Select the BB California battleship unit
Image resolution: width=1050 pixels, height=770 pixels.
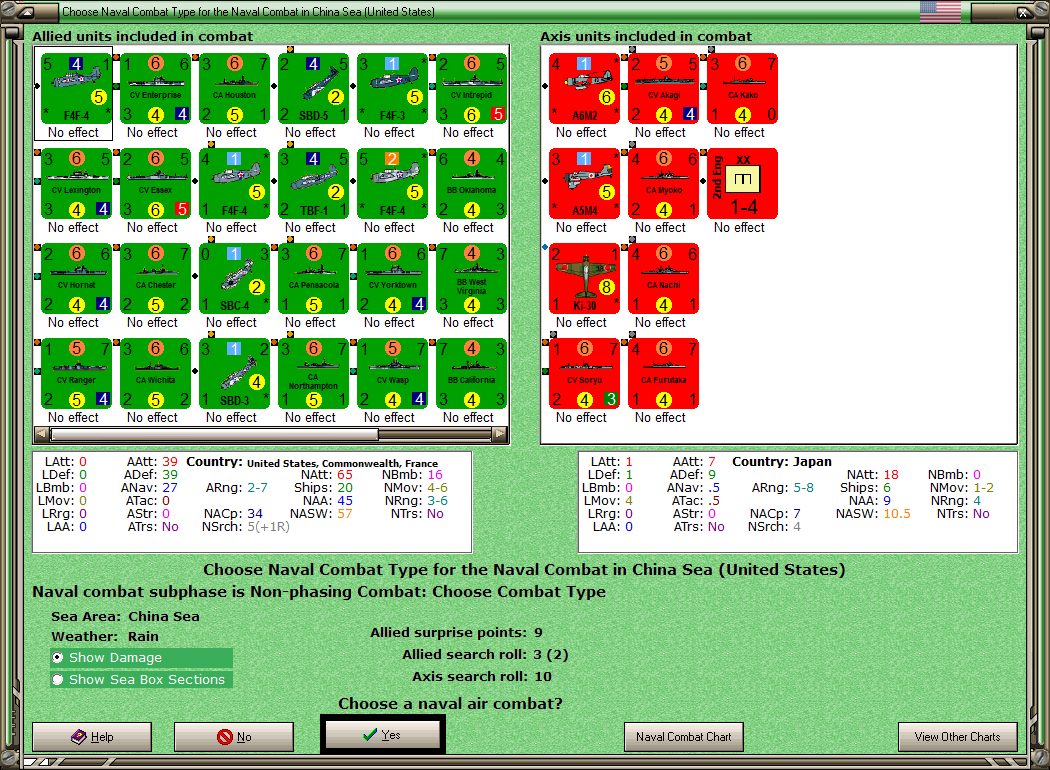(471, 374)
